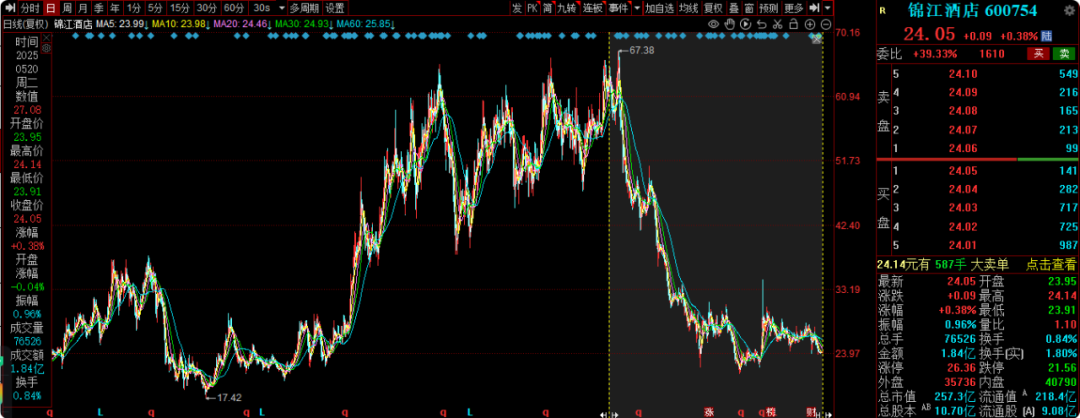The height and width of the screenshot is (418, 1080).
Task: Toggle 均线 moving average lines
Action: click(688, 8)
